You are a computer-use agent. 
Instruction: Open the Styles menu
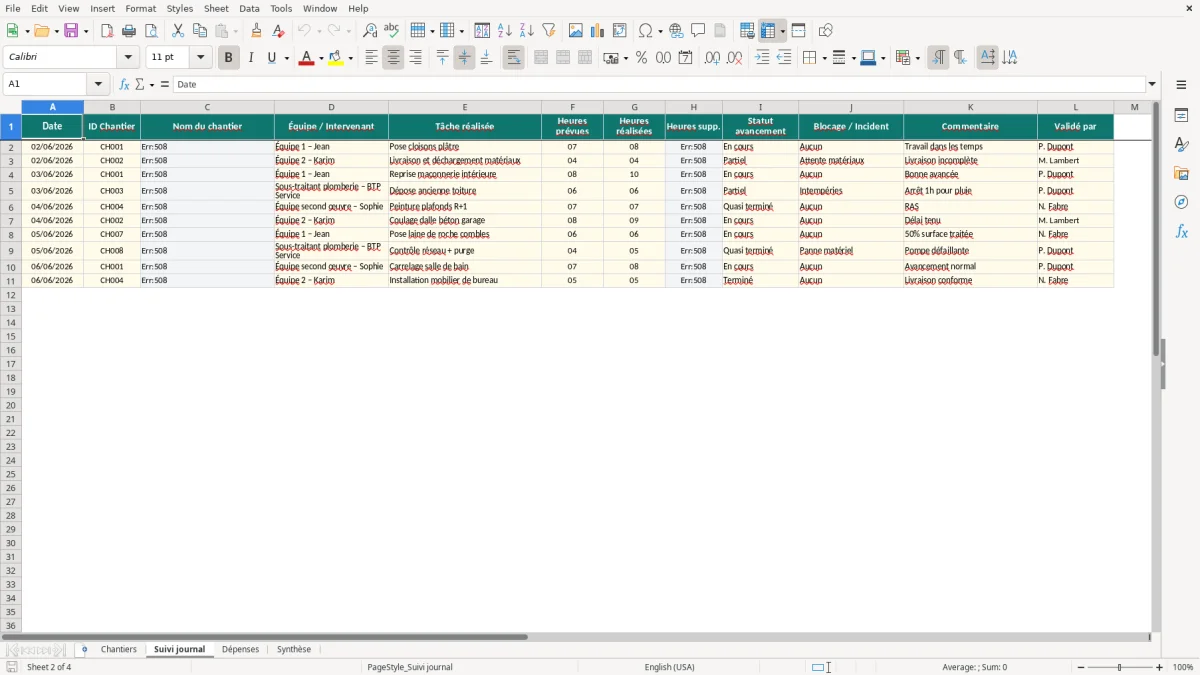click(180, 8)
